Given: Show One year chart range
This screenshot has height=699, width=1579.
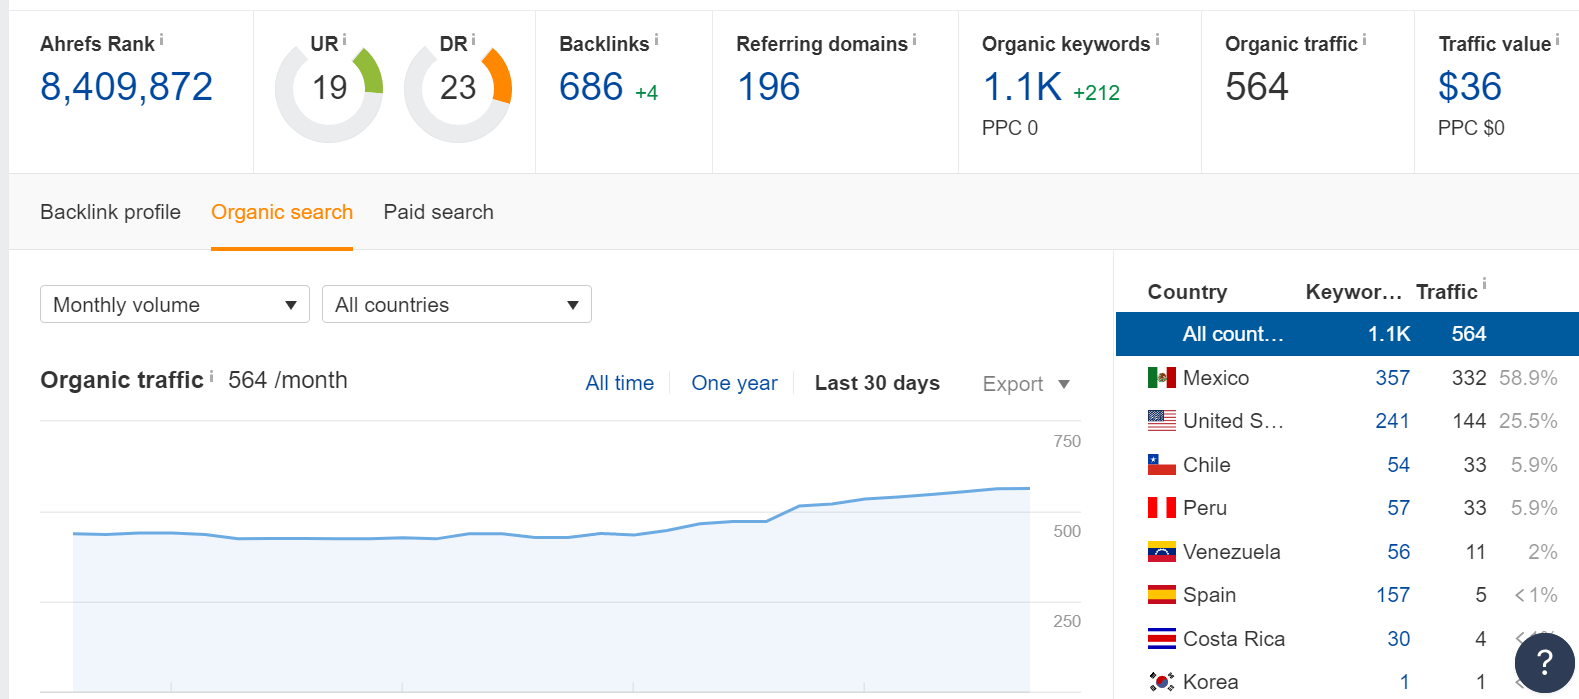Looking at the screenshot, I should (x=734, y=383).
